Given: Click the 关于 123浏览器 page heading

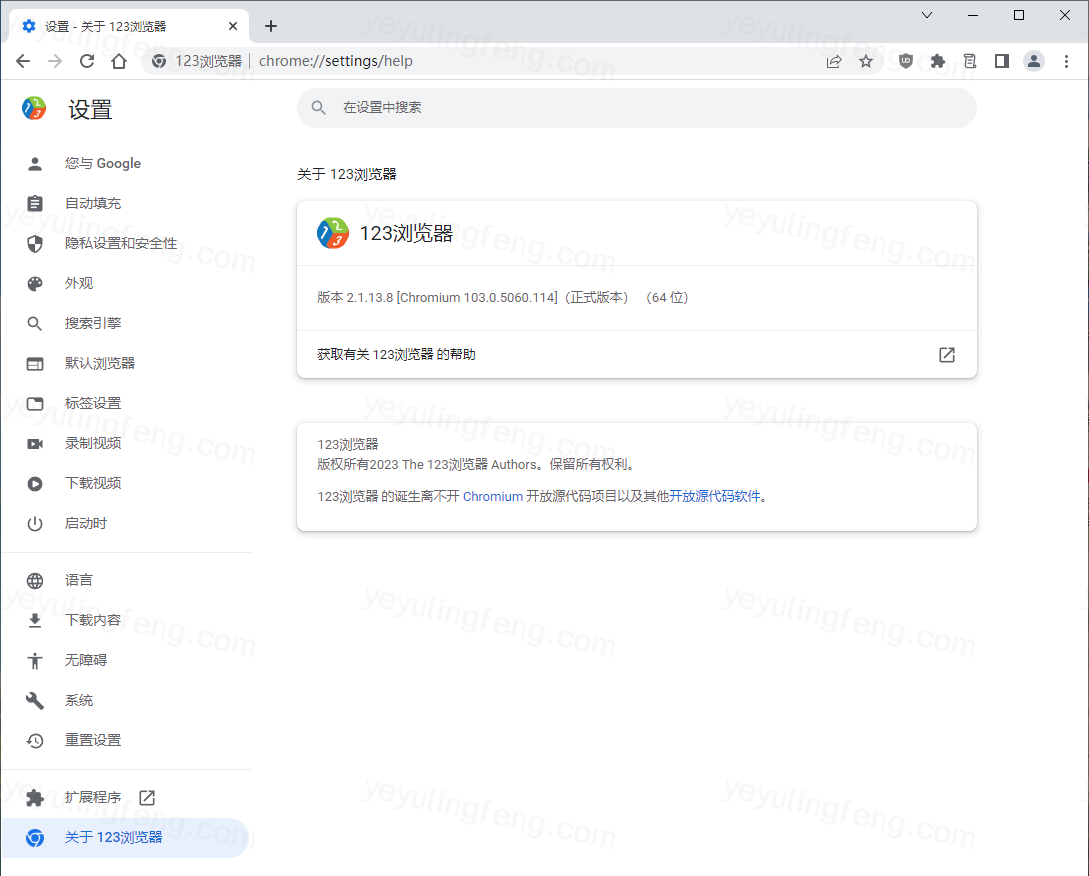Looking at the screenshot, I should 347,174.
